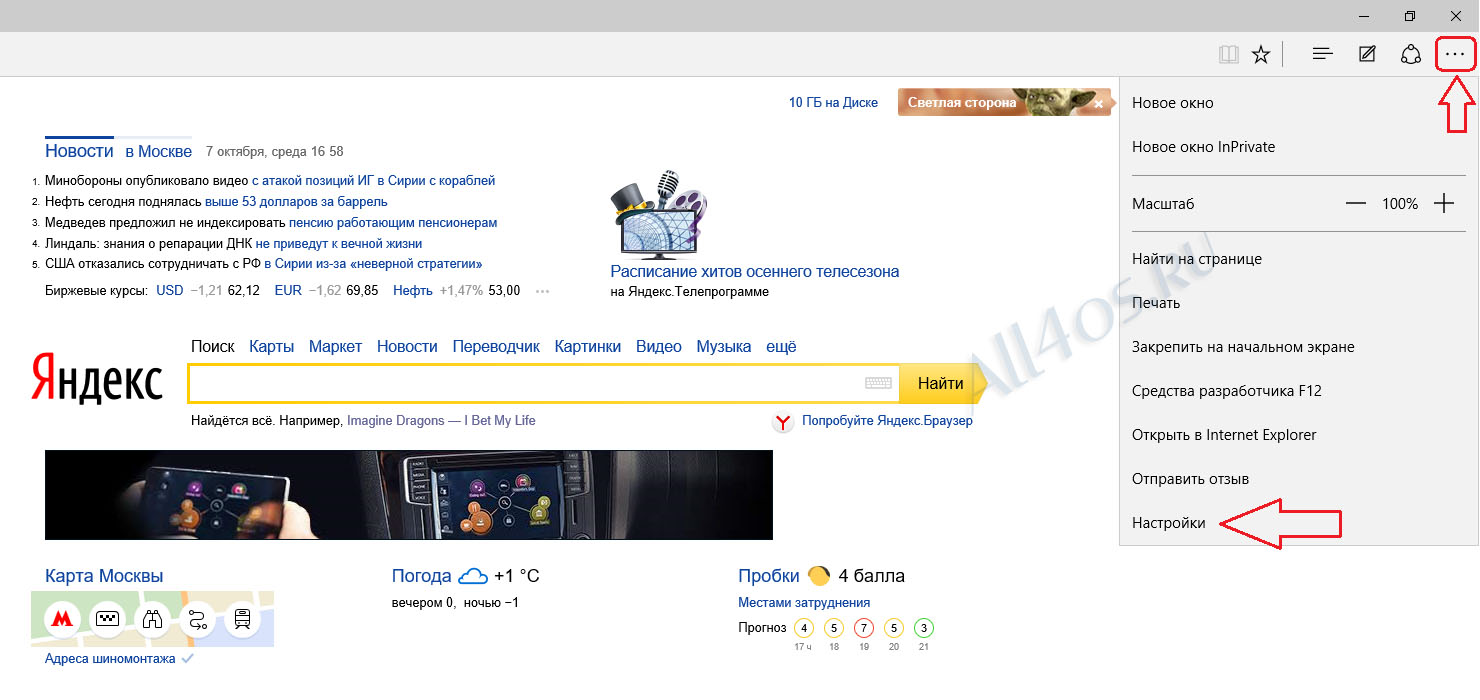1480x700 pixels.
Task: Click the cloud weather icon
Action: [472, 576]
